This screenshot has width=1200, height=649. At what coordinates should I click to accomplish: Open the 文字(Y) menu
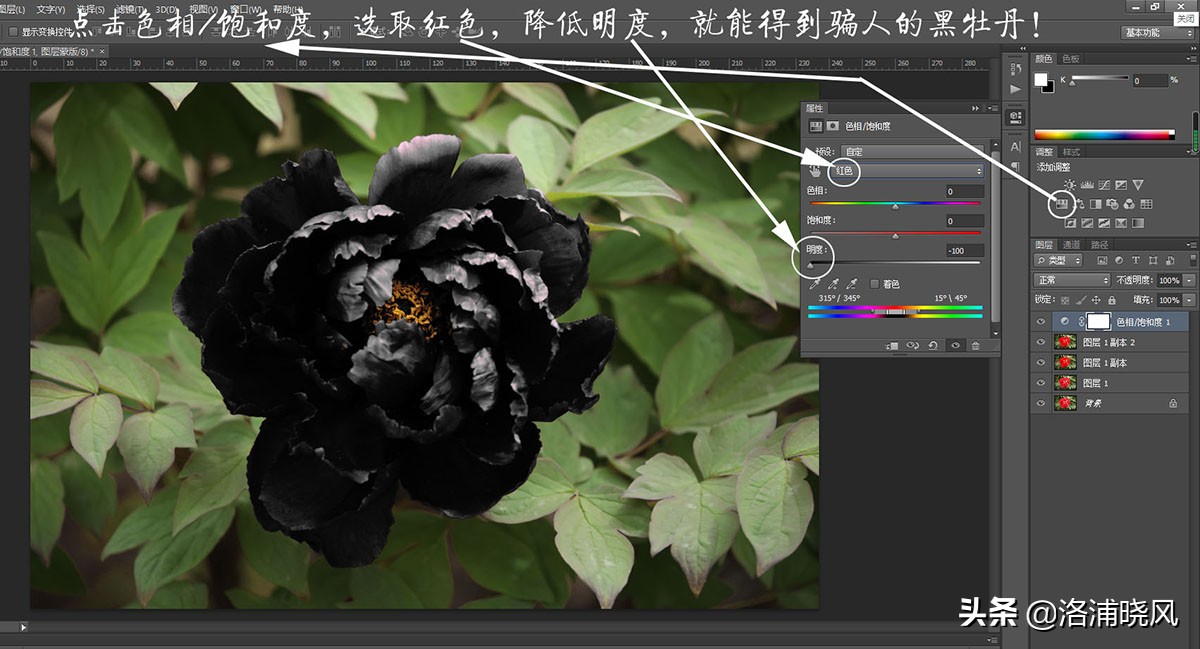click(50, 10)
